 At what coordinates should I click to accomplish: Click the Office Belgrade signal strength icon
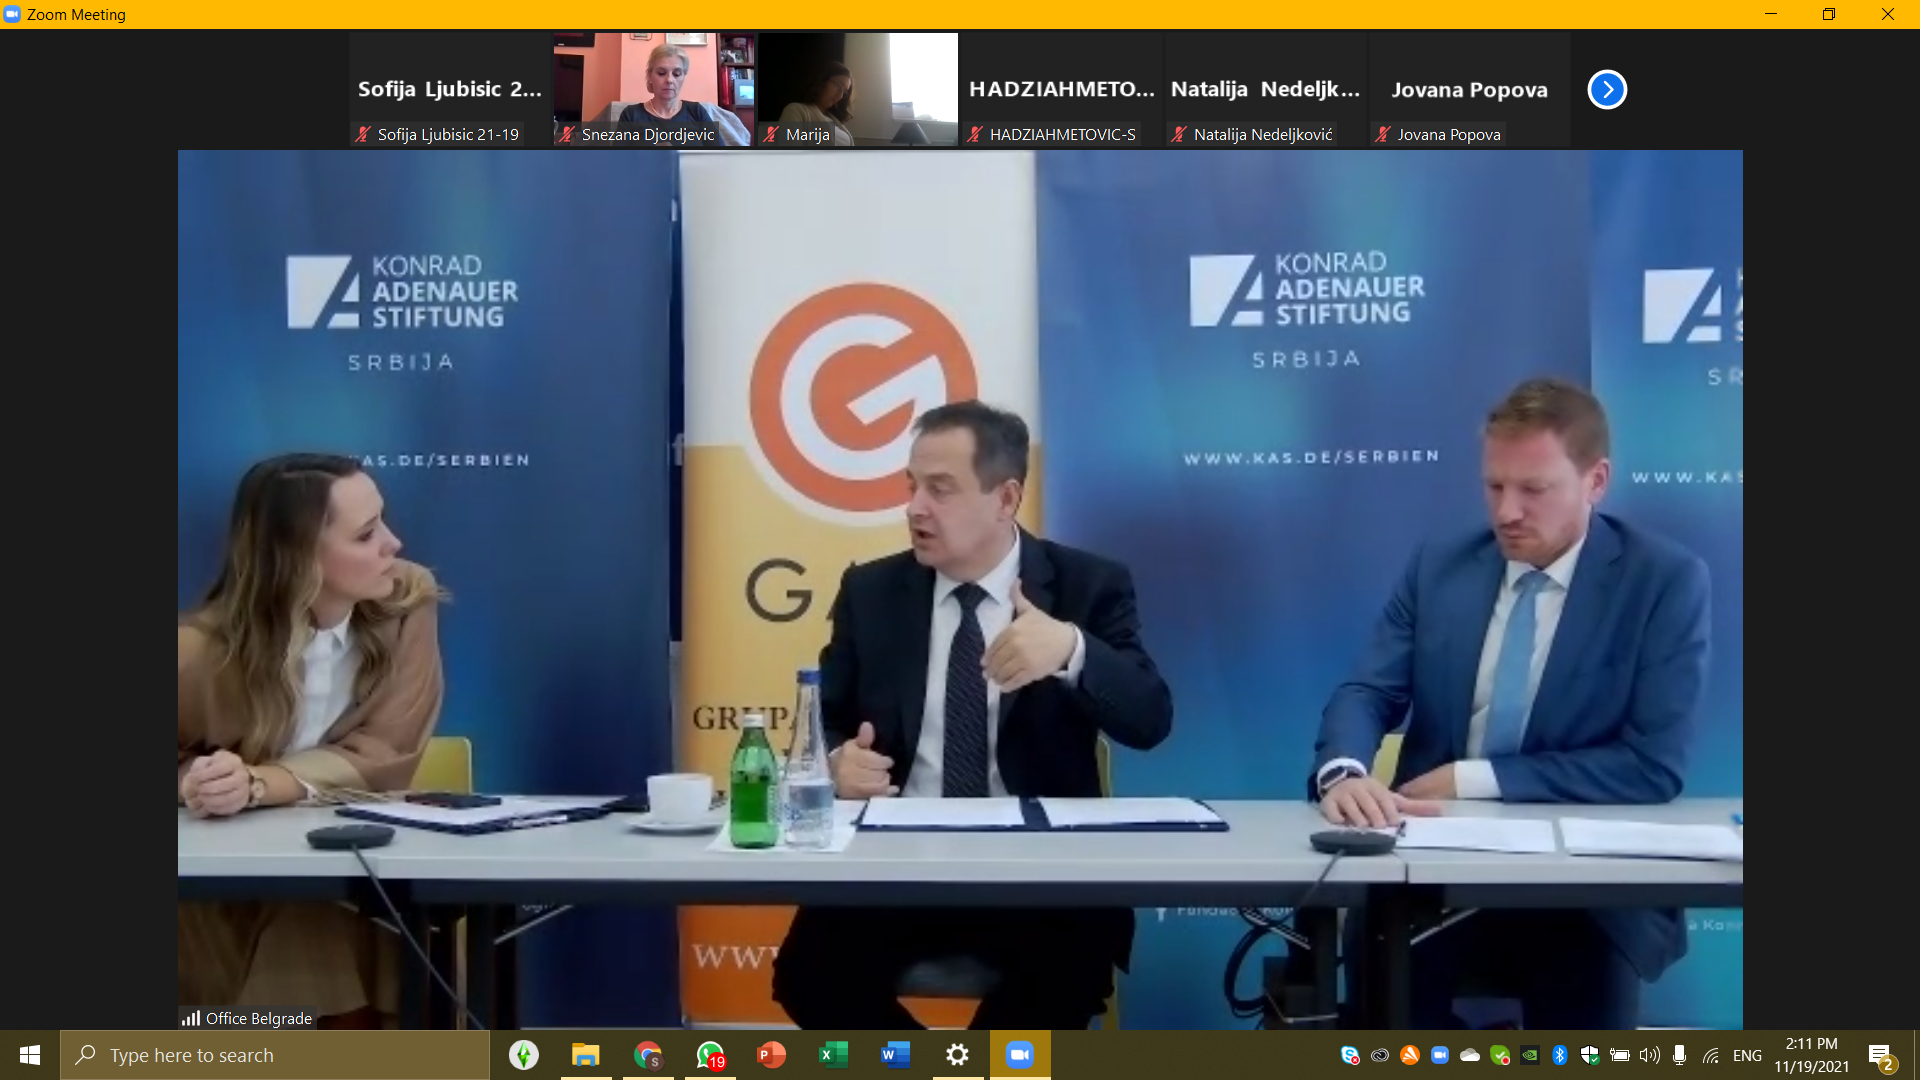191,1018
